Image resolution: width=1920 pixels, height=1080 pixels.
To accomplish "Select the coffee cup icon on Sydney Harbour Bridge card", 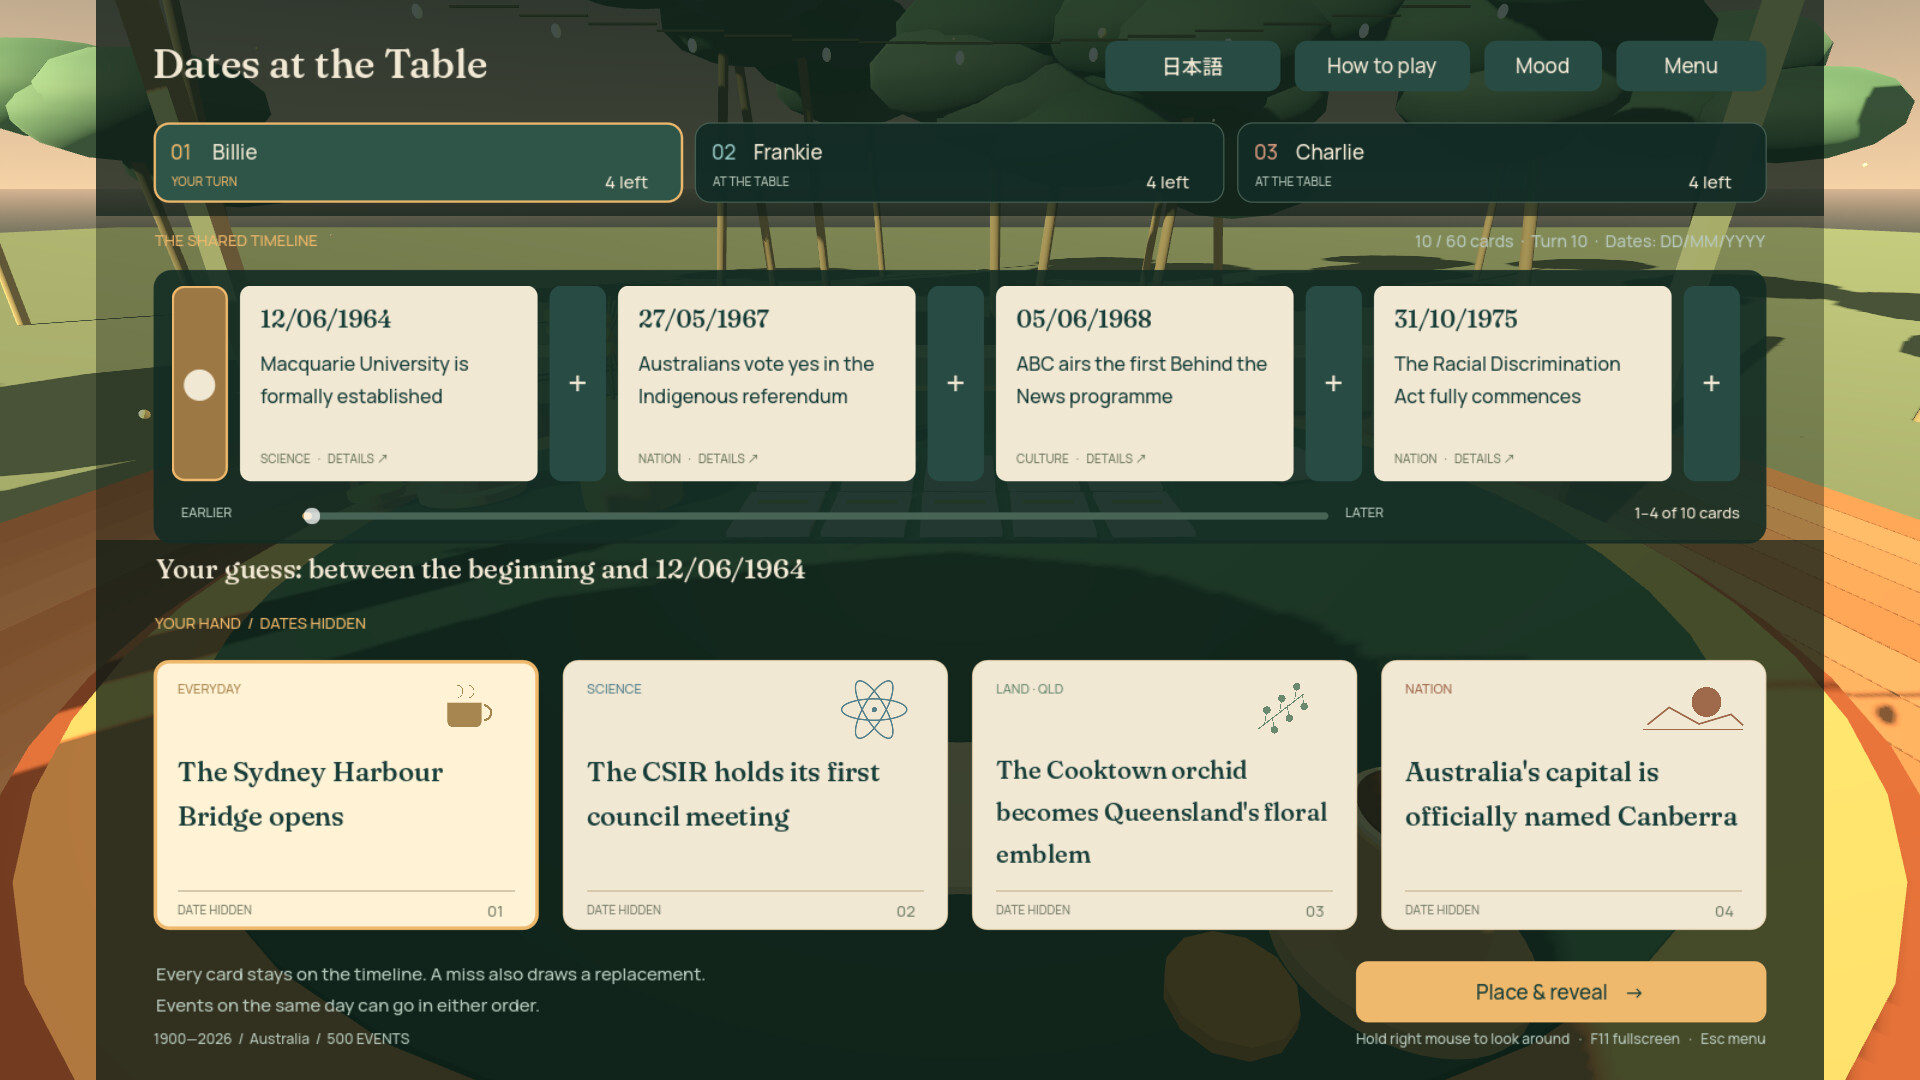I will (469, 706).
